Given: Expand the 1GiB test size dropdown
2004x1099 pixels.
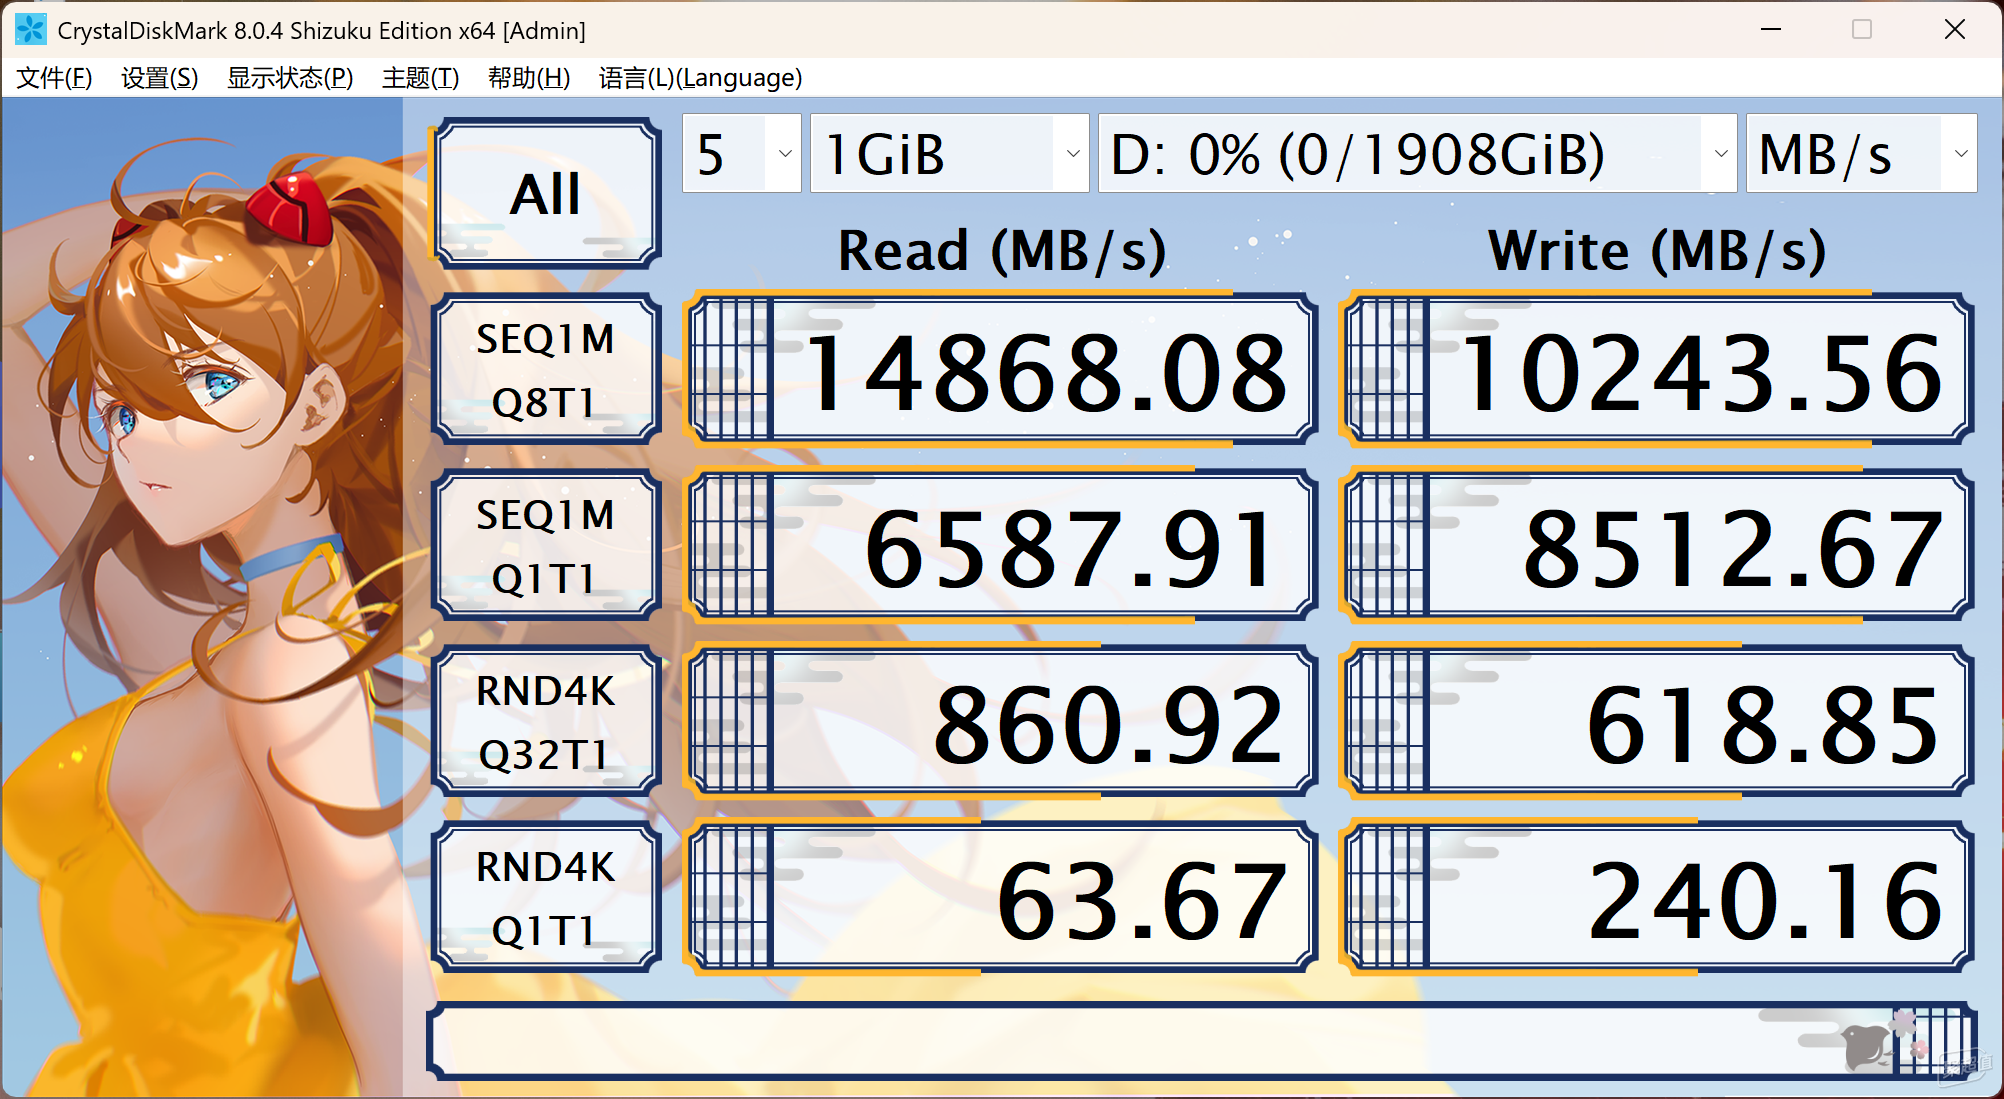Looking at the screenshot, I should [950, 153].
